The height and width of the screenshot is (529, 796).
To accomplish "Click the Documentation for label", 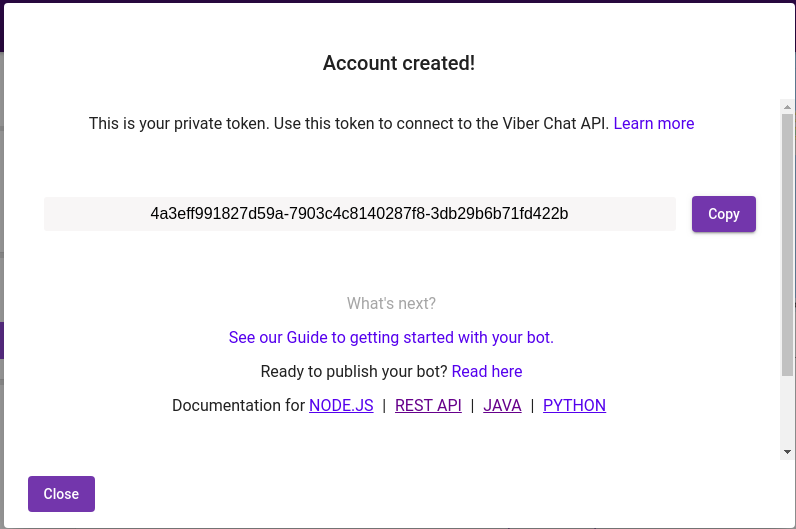I will (x=239, y=406).
